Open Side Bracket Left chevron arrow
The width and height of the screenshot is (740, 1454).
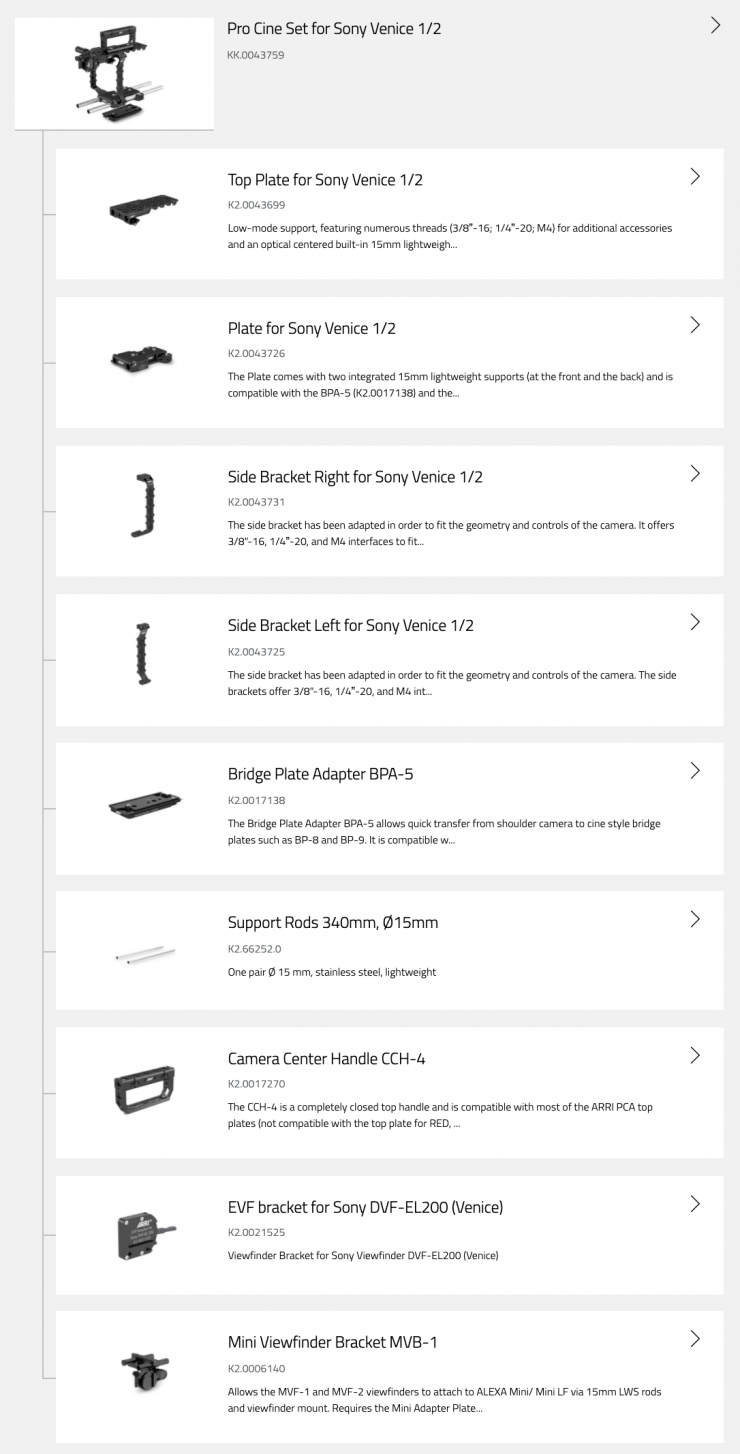coord(695,622)
